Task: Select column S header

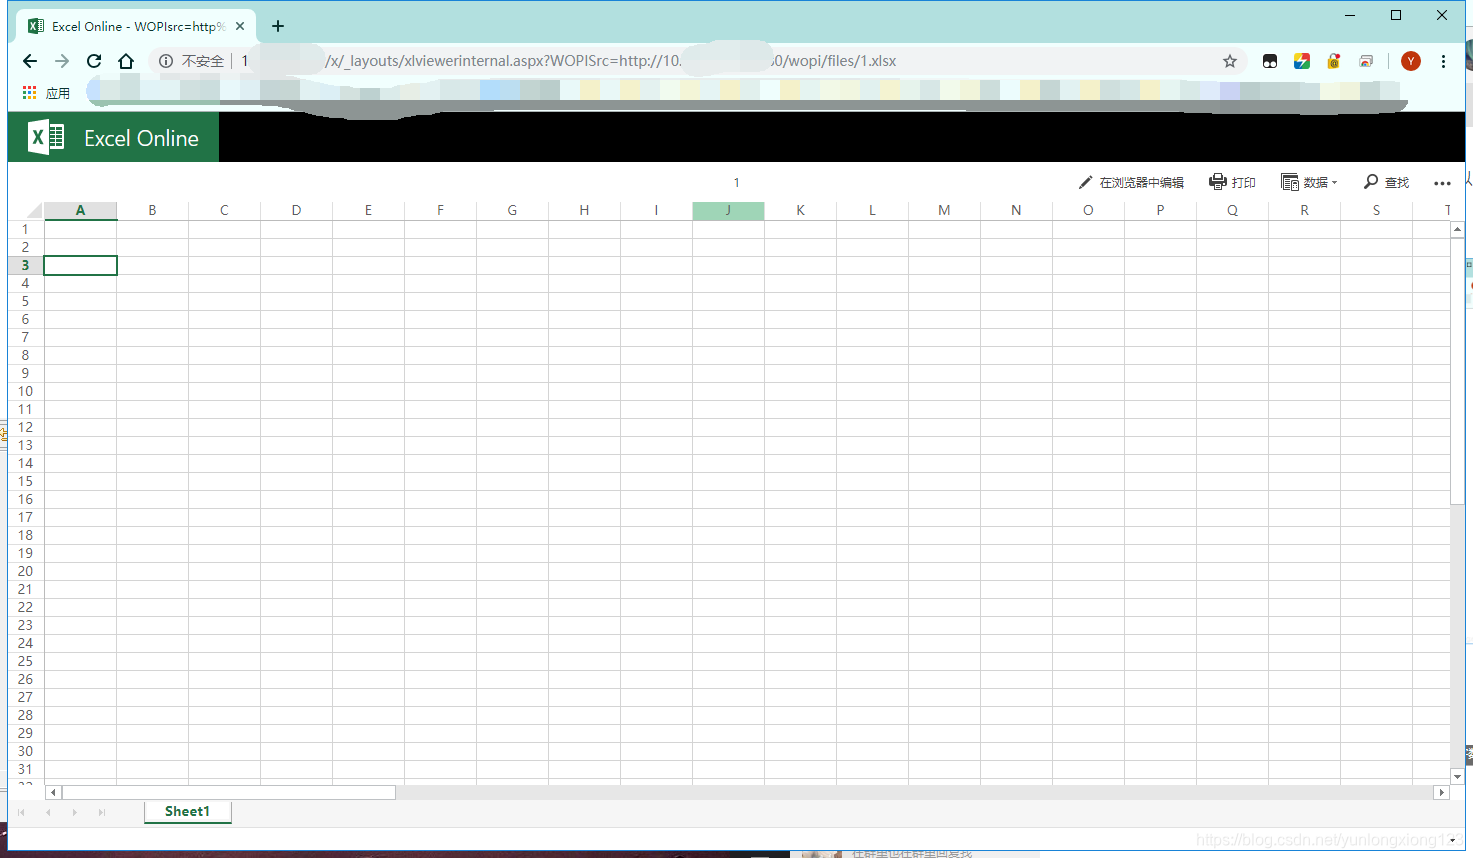Action: (1376, 210)
